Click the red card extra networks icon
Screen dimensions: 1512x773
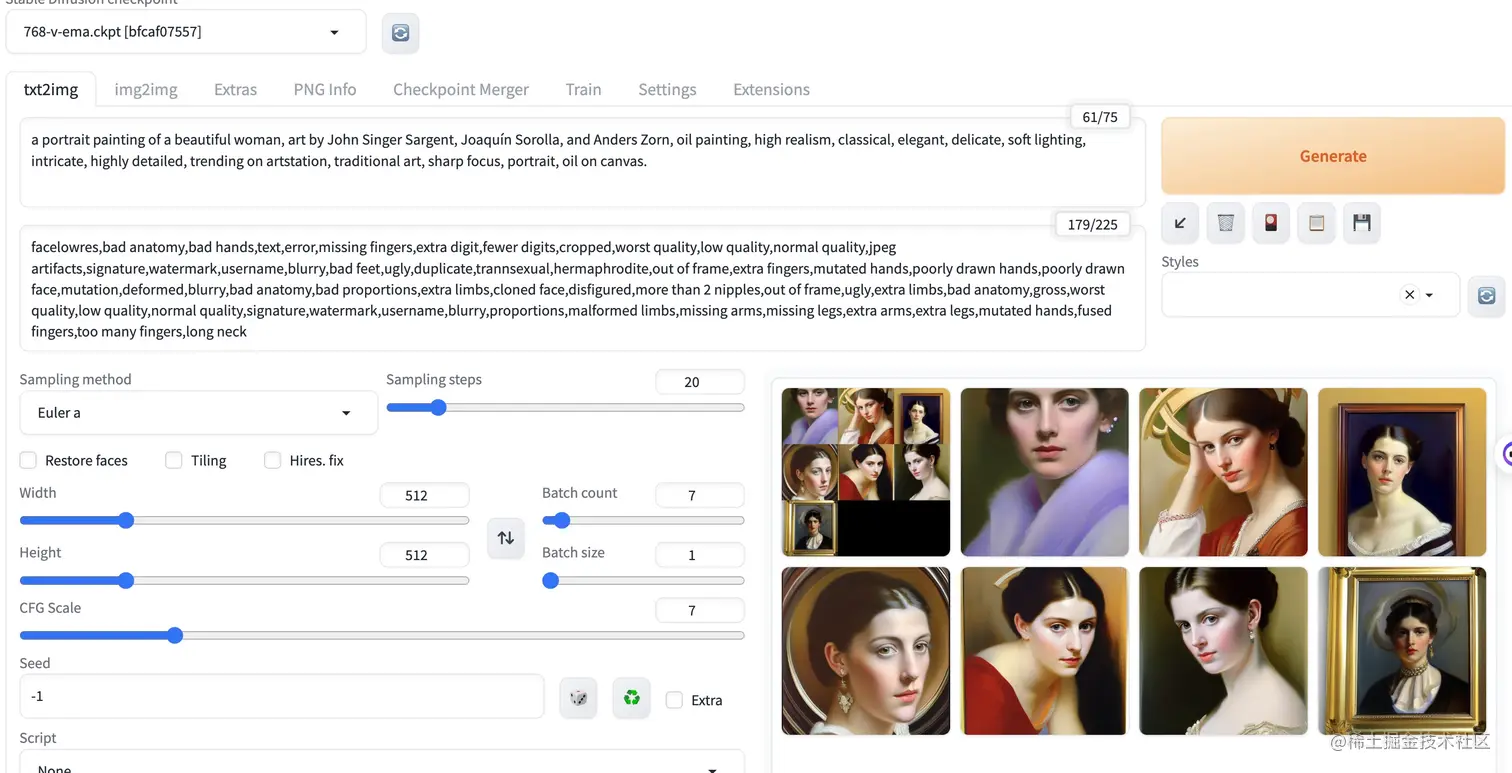click(1270, 223)
